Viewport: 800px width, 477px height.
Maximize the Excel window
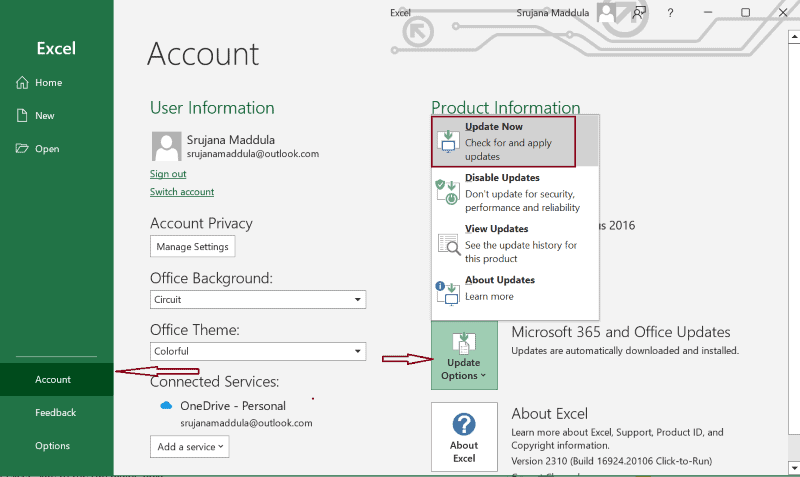(745, 12)
